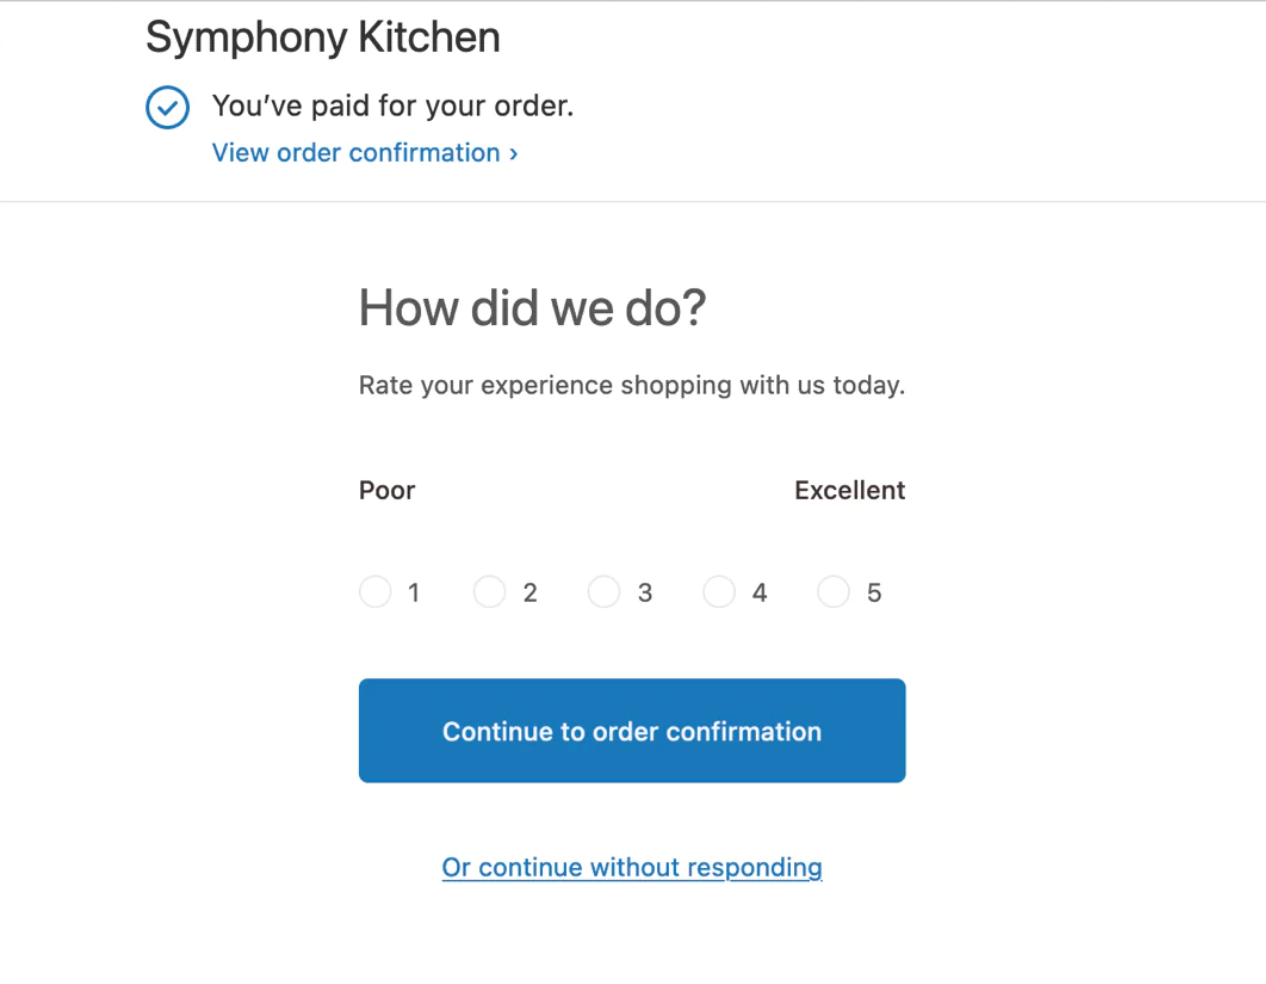Click the Poor scale label
Viewport: 1266px width, 984px height.
click(x=387, y=490)
